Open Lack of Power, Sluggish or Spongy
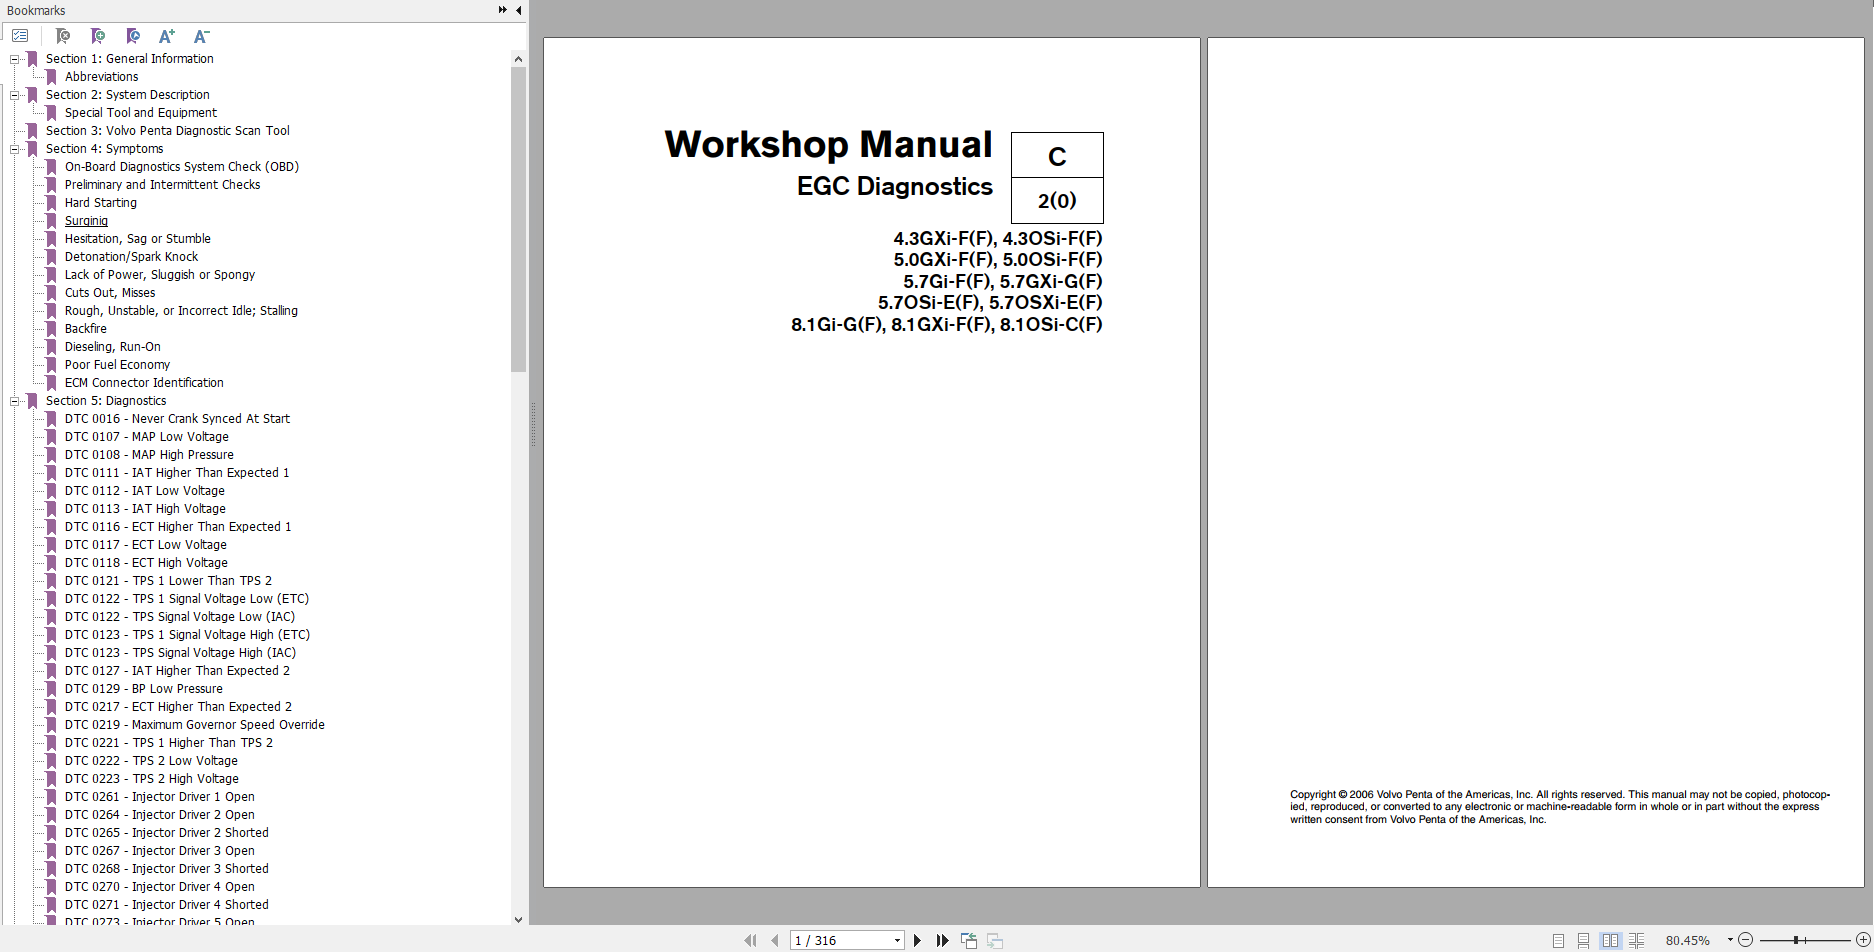This screenshot has width=1874, height=952. point(159,275)
